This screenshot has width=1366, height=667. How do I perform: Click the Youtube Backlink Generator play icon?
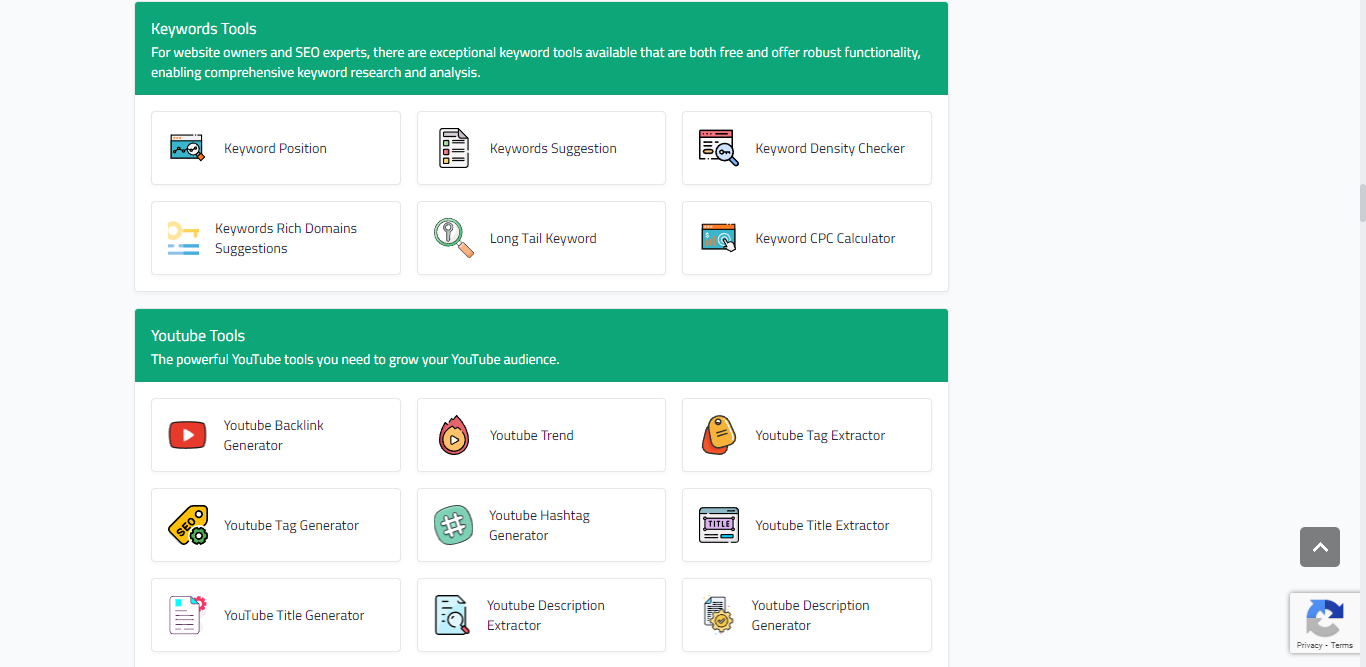(x=187, y=435)
